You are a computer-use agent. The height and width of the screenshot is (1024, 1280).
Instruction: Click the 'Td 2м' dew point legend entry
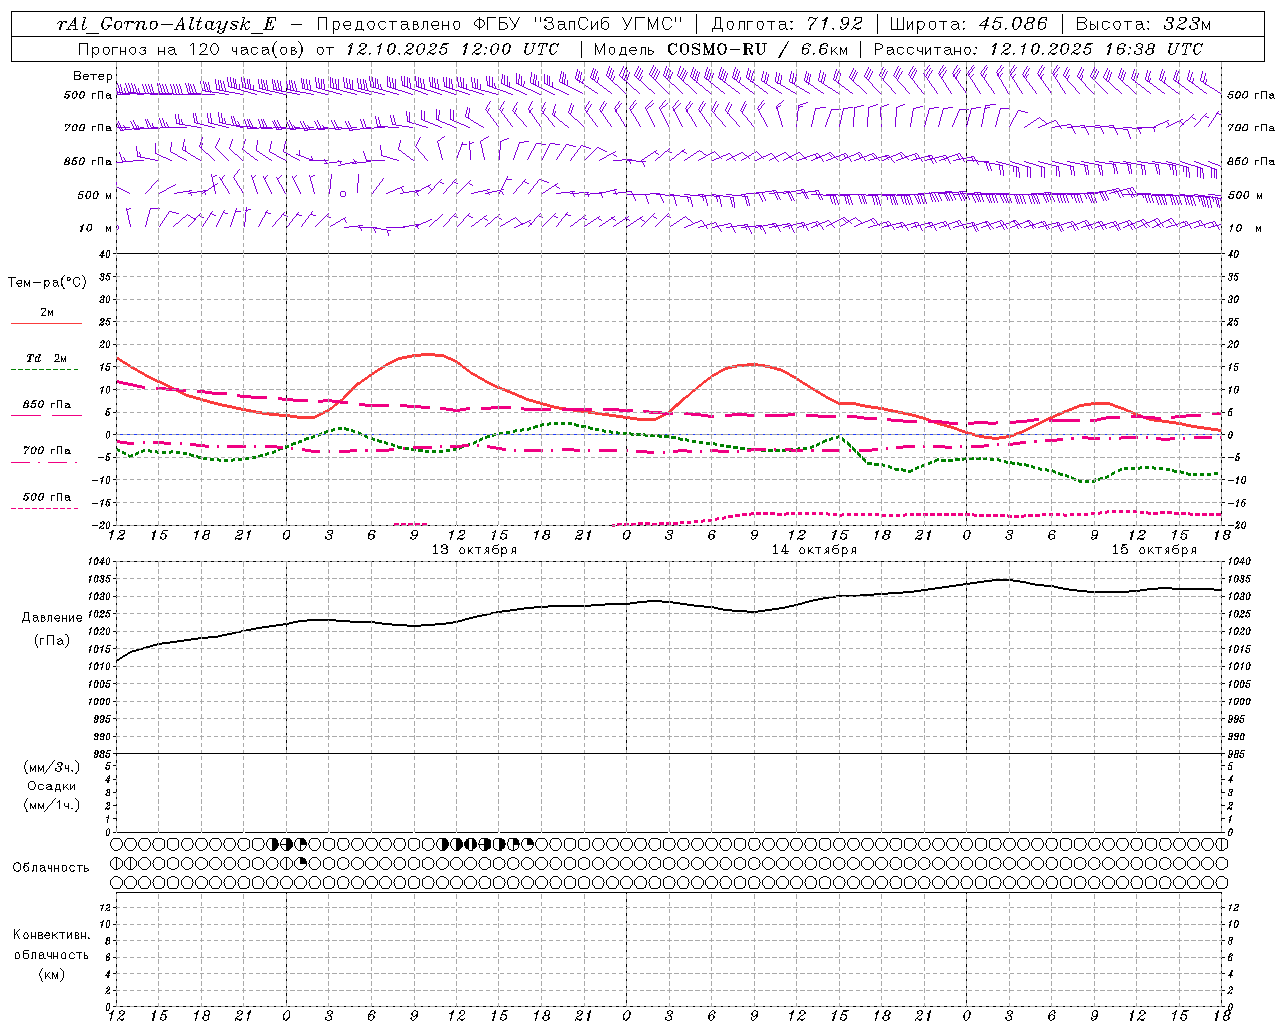pyautogui.click(x=46, y=358)
